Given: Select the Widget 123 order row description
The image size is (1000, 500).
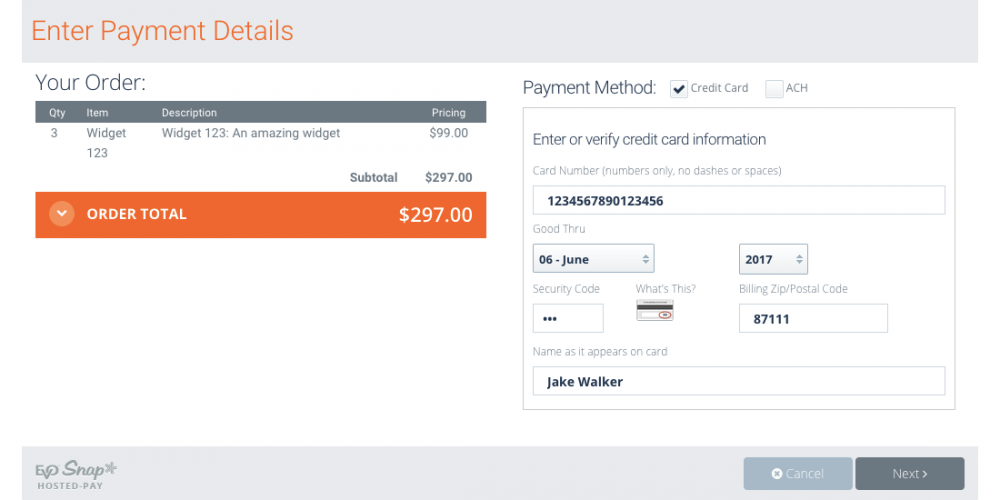Looking at the screenshot, I should 251,133.
